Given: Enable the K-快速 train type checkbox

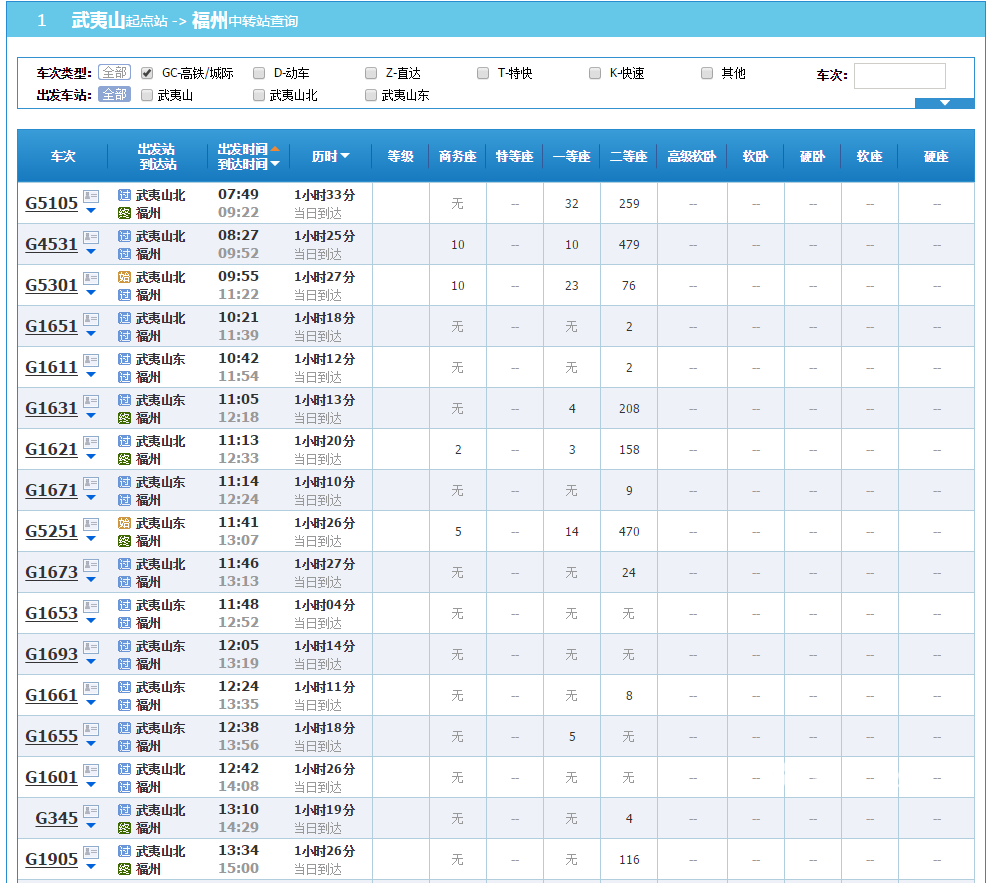Looking at the screenshot, I should (595, 73).
